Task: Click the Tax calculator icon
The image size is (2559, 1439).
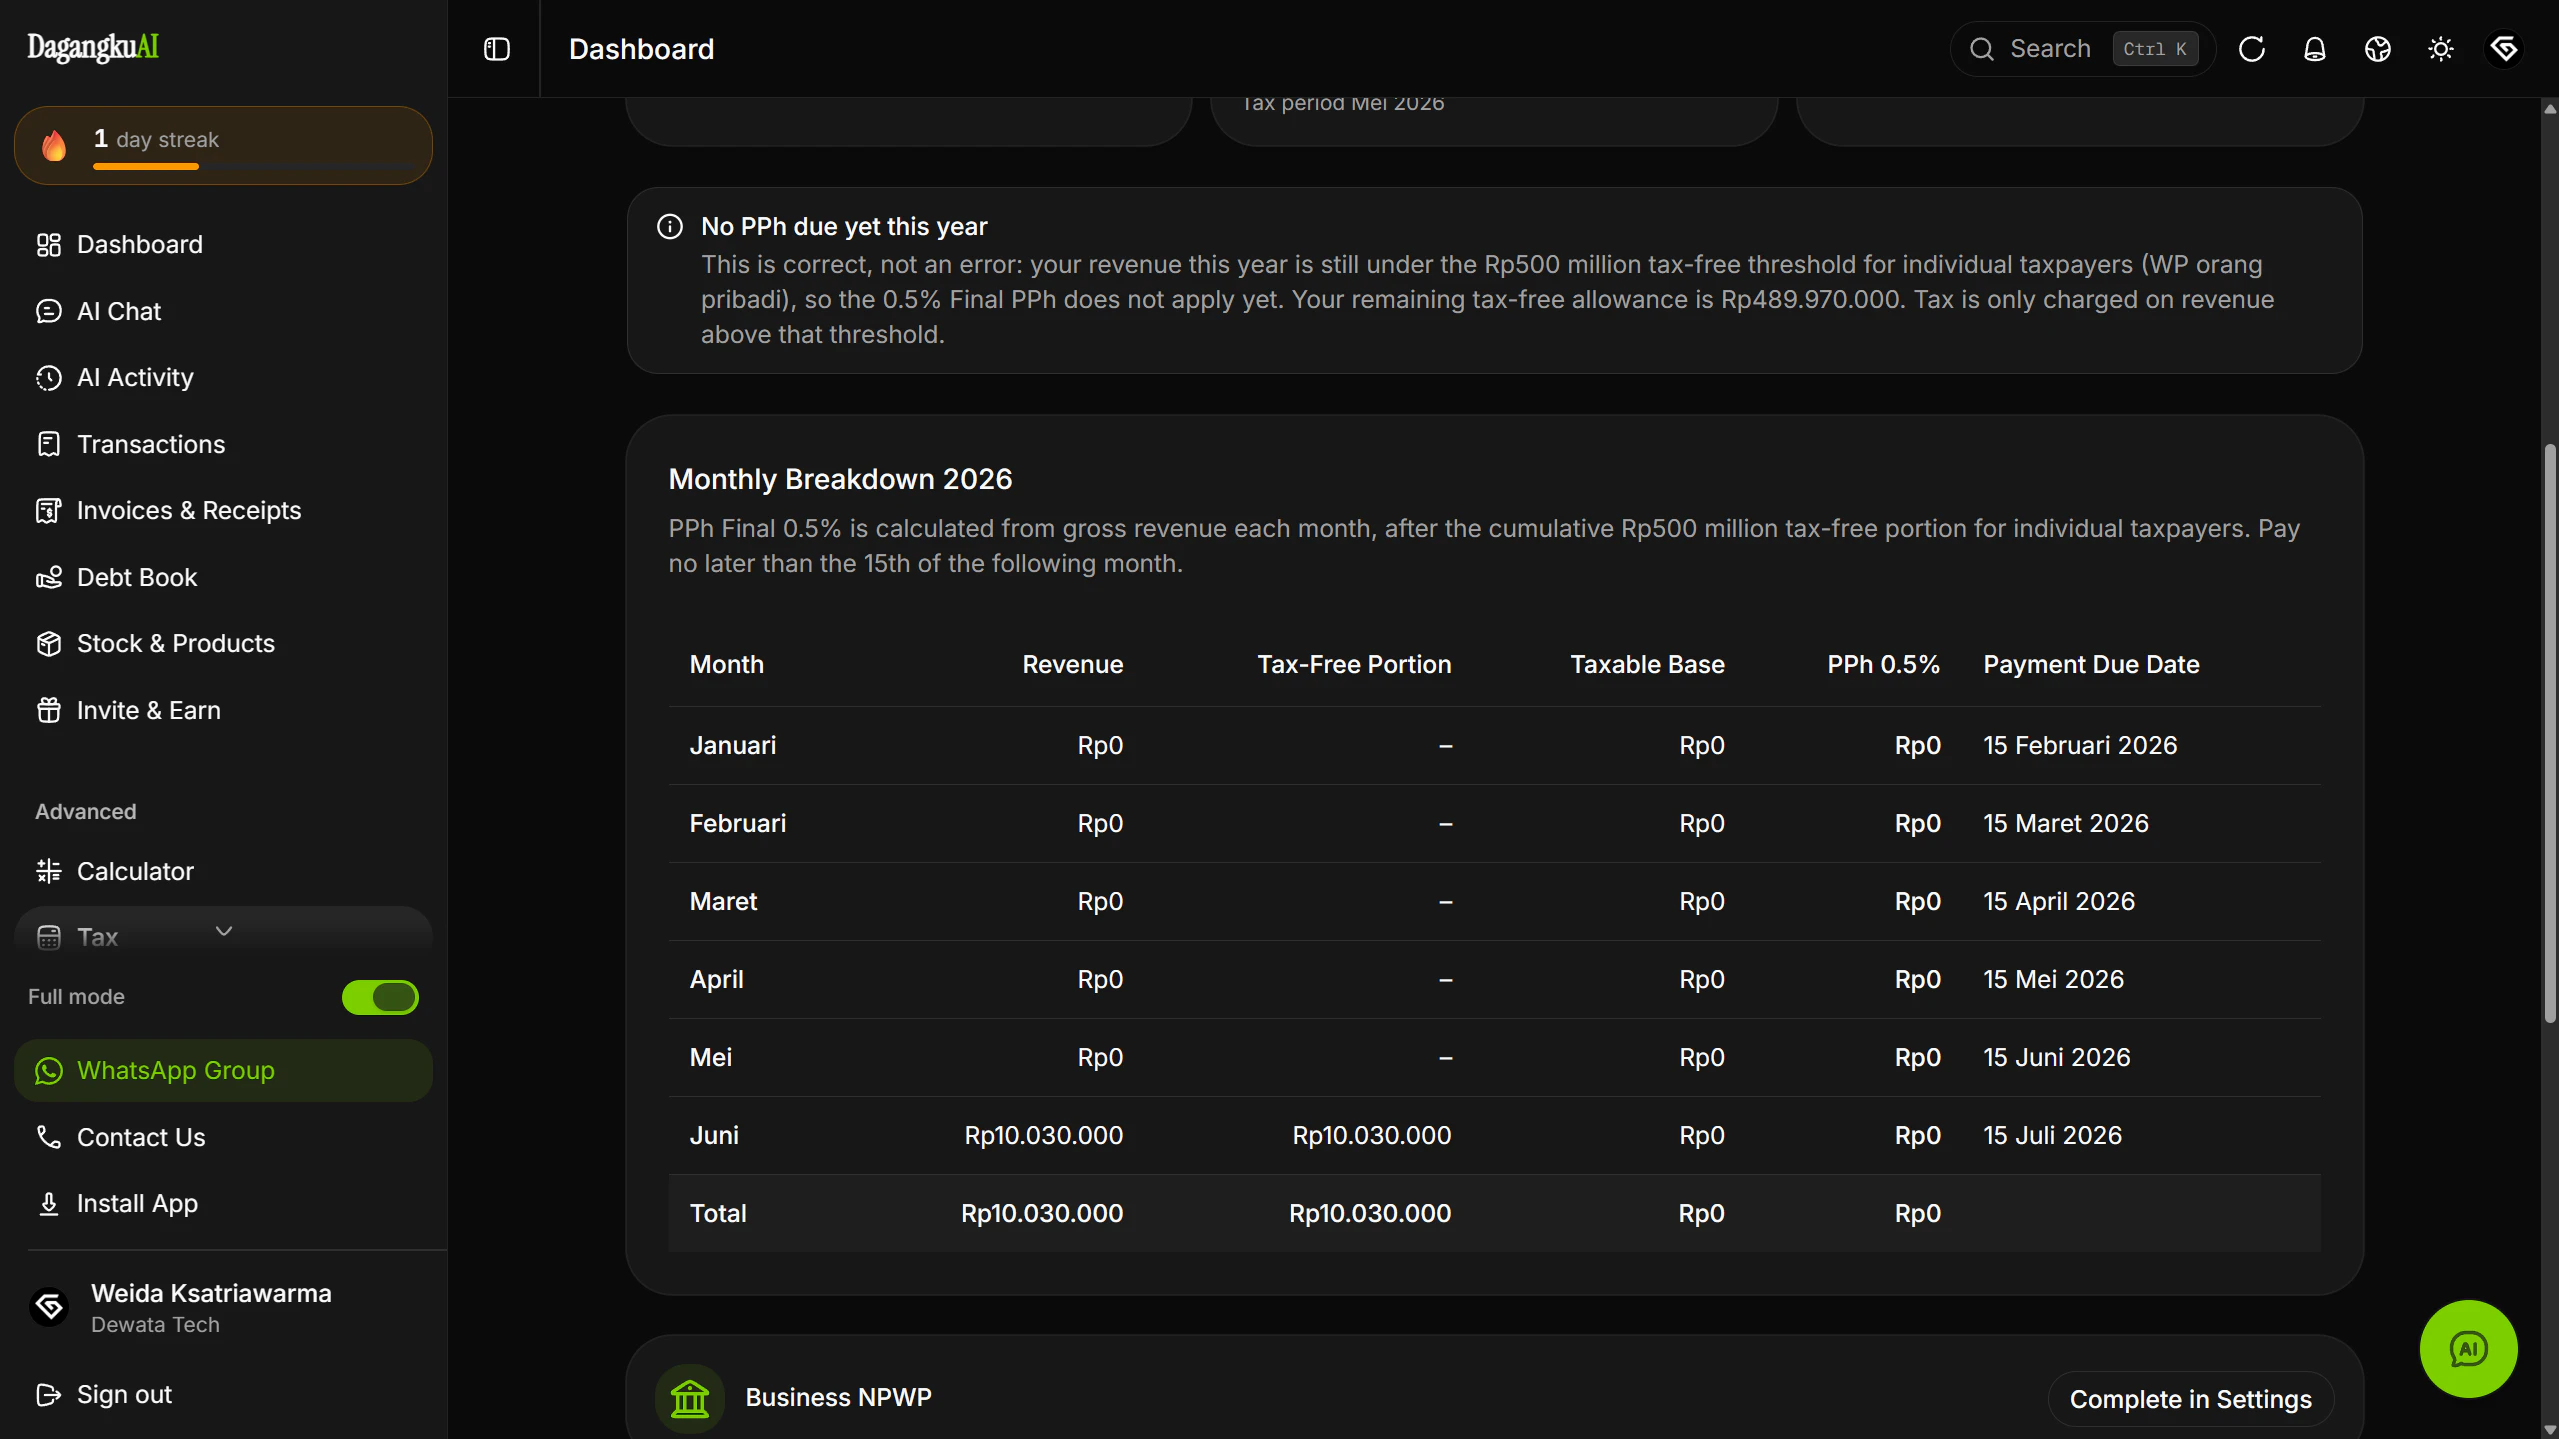Action: (x=49, y=938)
